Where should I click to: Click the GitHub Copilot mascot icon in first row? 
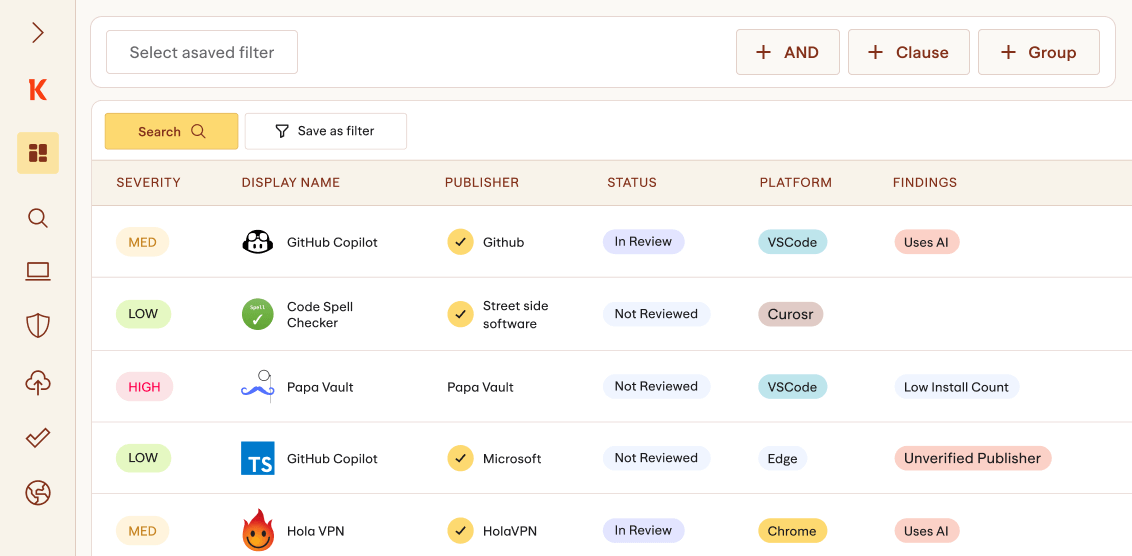(258, 242)
